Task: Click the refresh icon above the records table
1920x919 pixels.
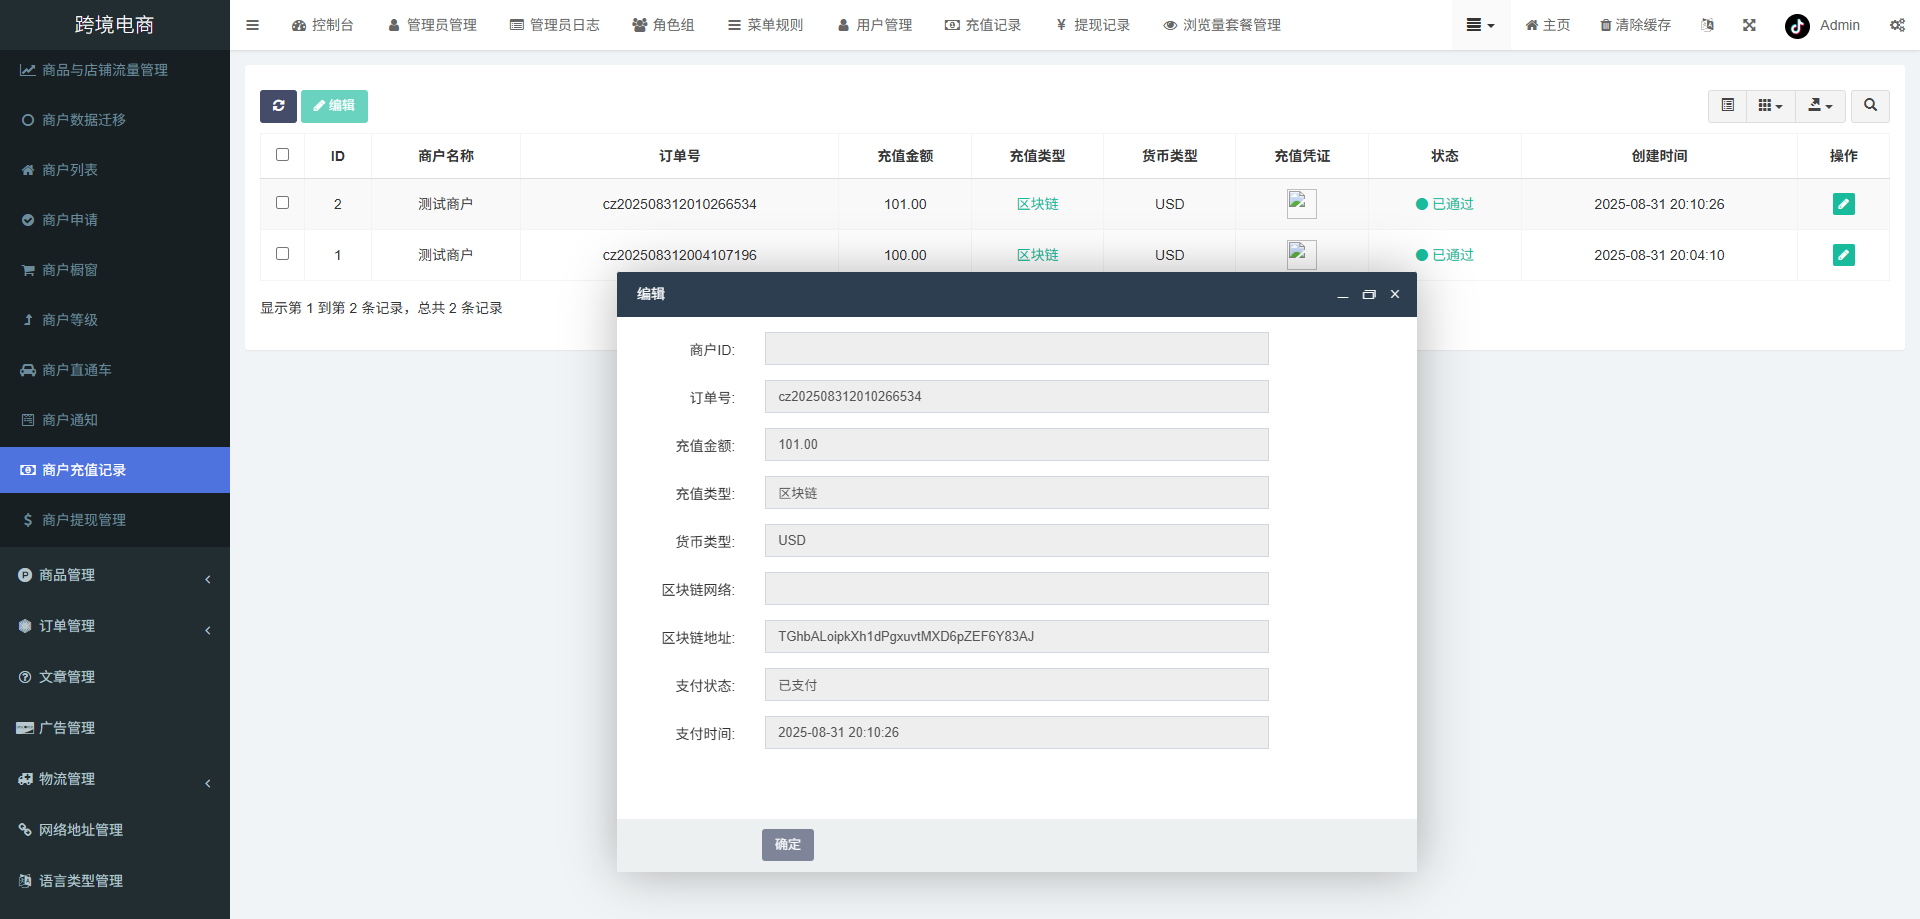Action: coord(278,105)
